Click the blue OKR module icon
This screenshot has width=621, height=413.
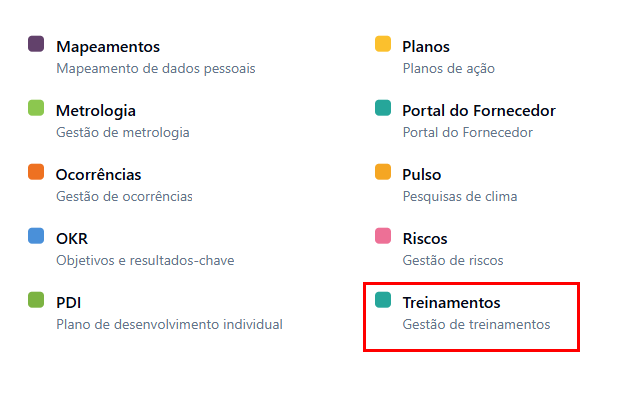(36, 236)
